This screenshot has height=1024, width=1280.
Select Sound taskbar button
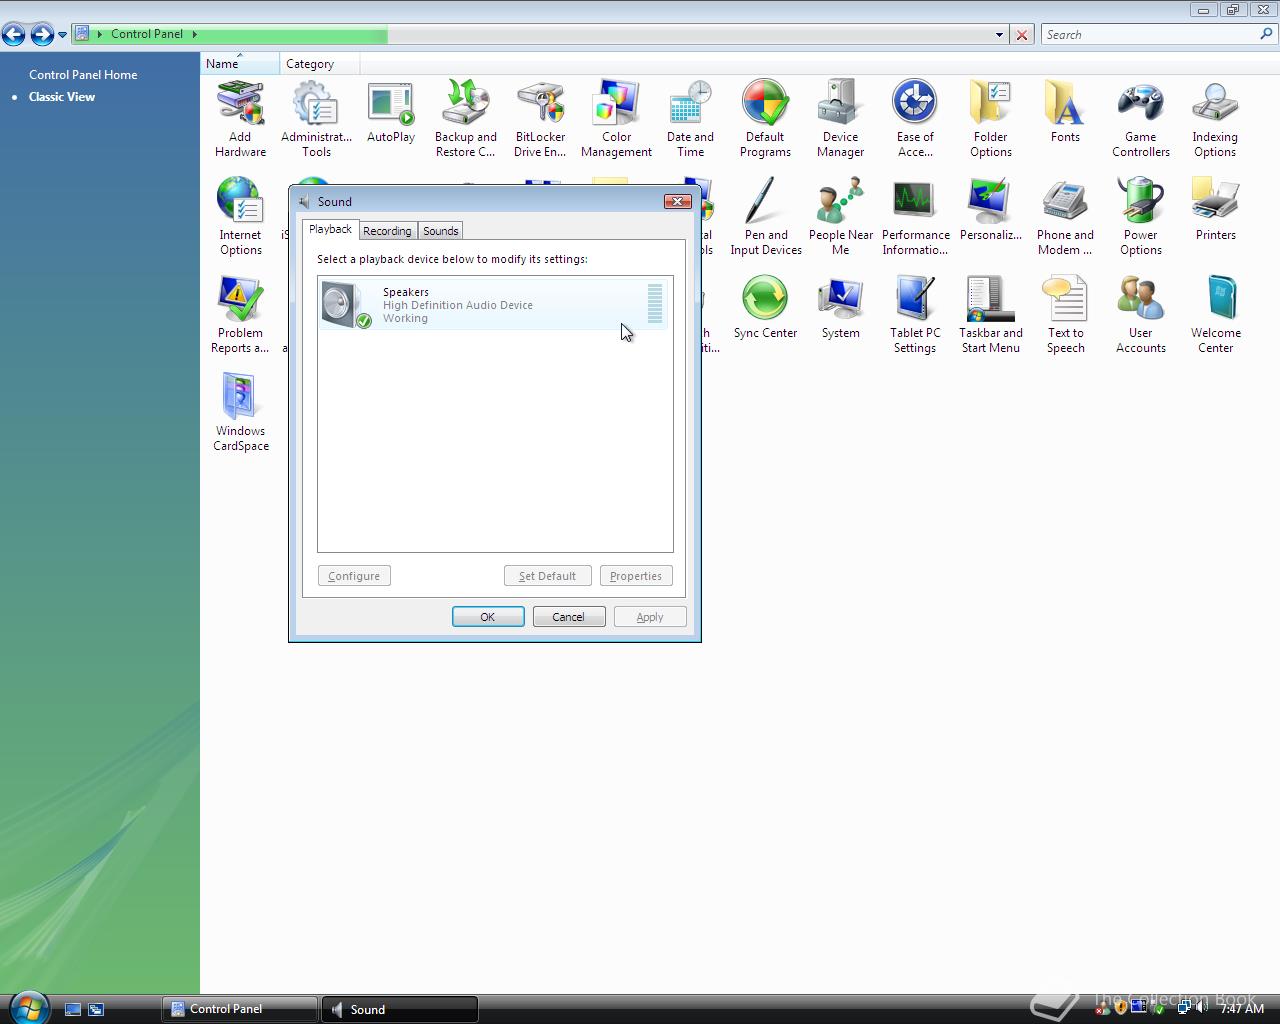click(400, 1009)
